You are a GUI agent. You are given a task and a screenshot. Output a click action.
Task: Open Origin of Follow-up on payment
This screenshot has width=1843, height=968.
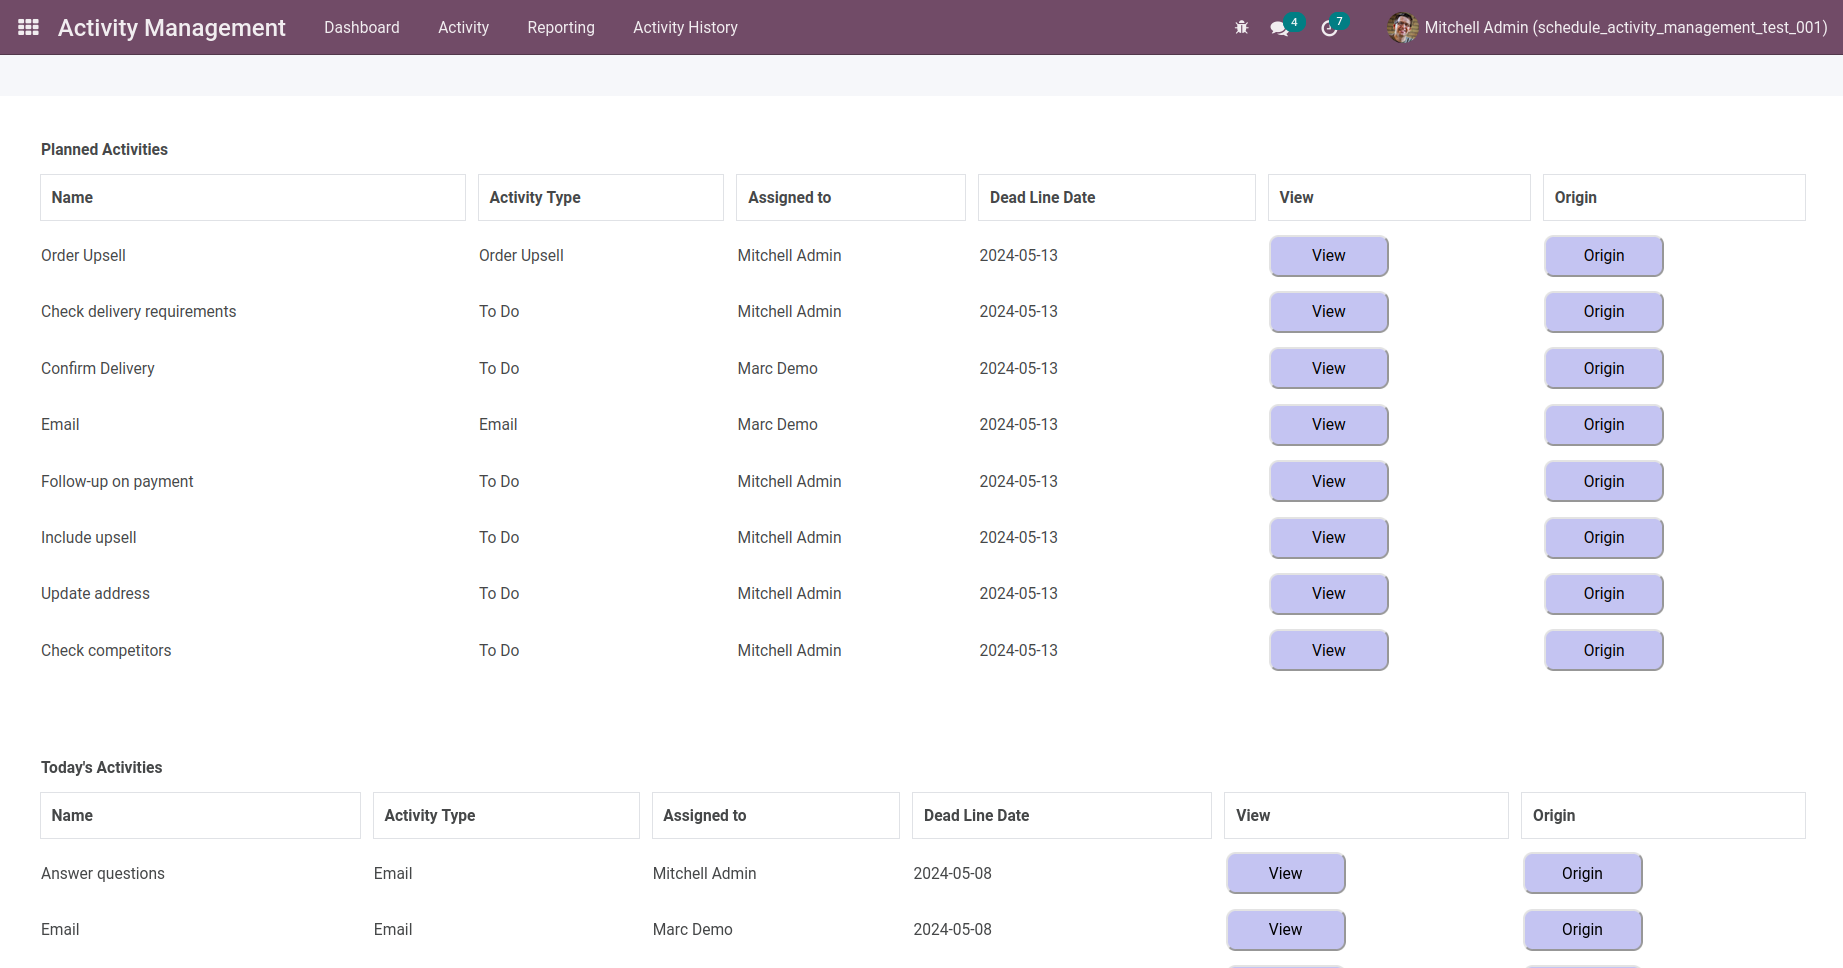click(1603, 482)
